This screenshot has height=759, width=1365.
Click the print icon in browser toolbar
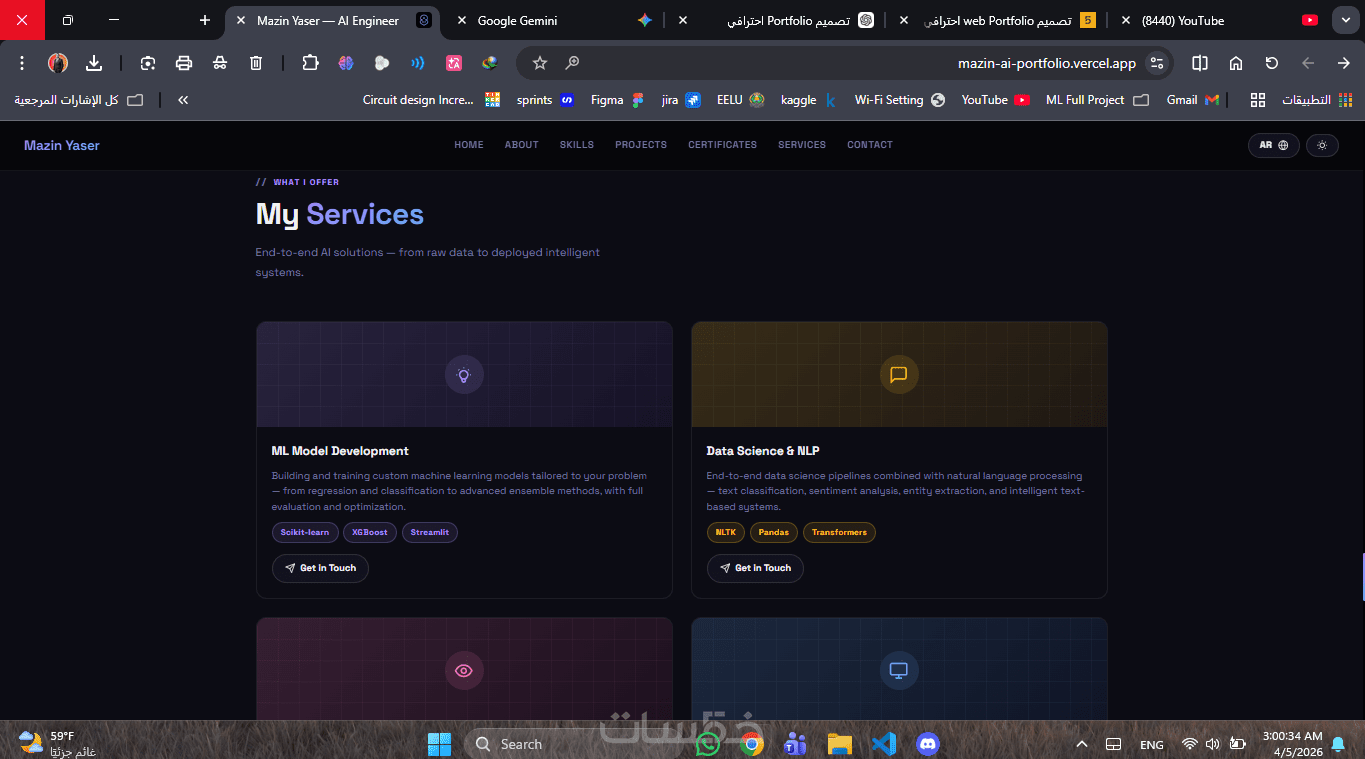(x=184, y=63)
